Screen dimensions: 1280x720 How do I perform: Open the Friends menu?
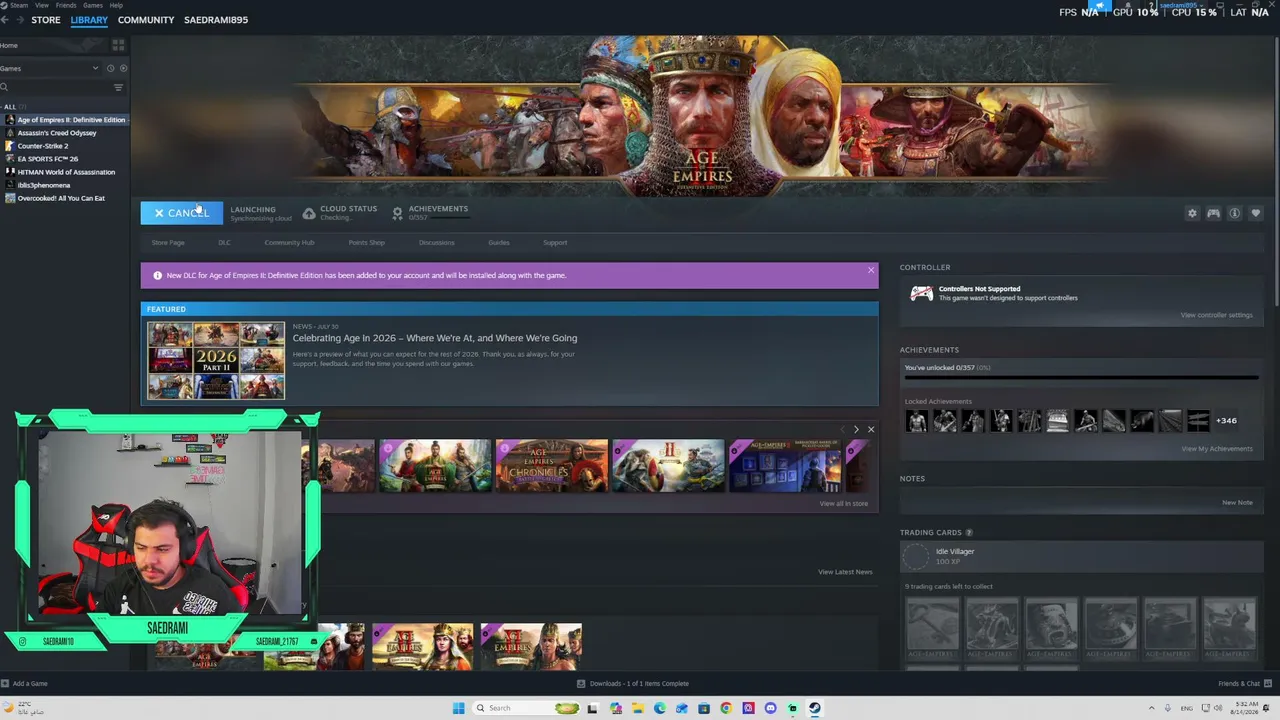click(66, 5)
